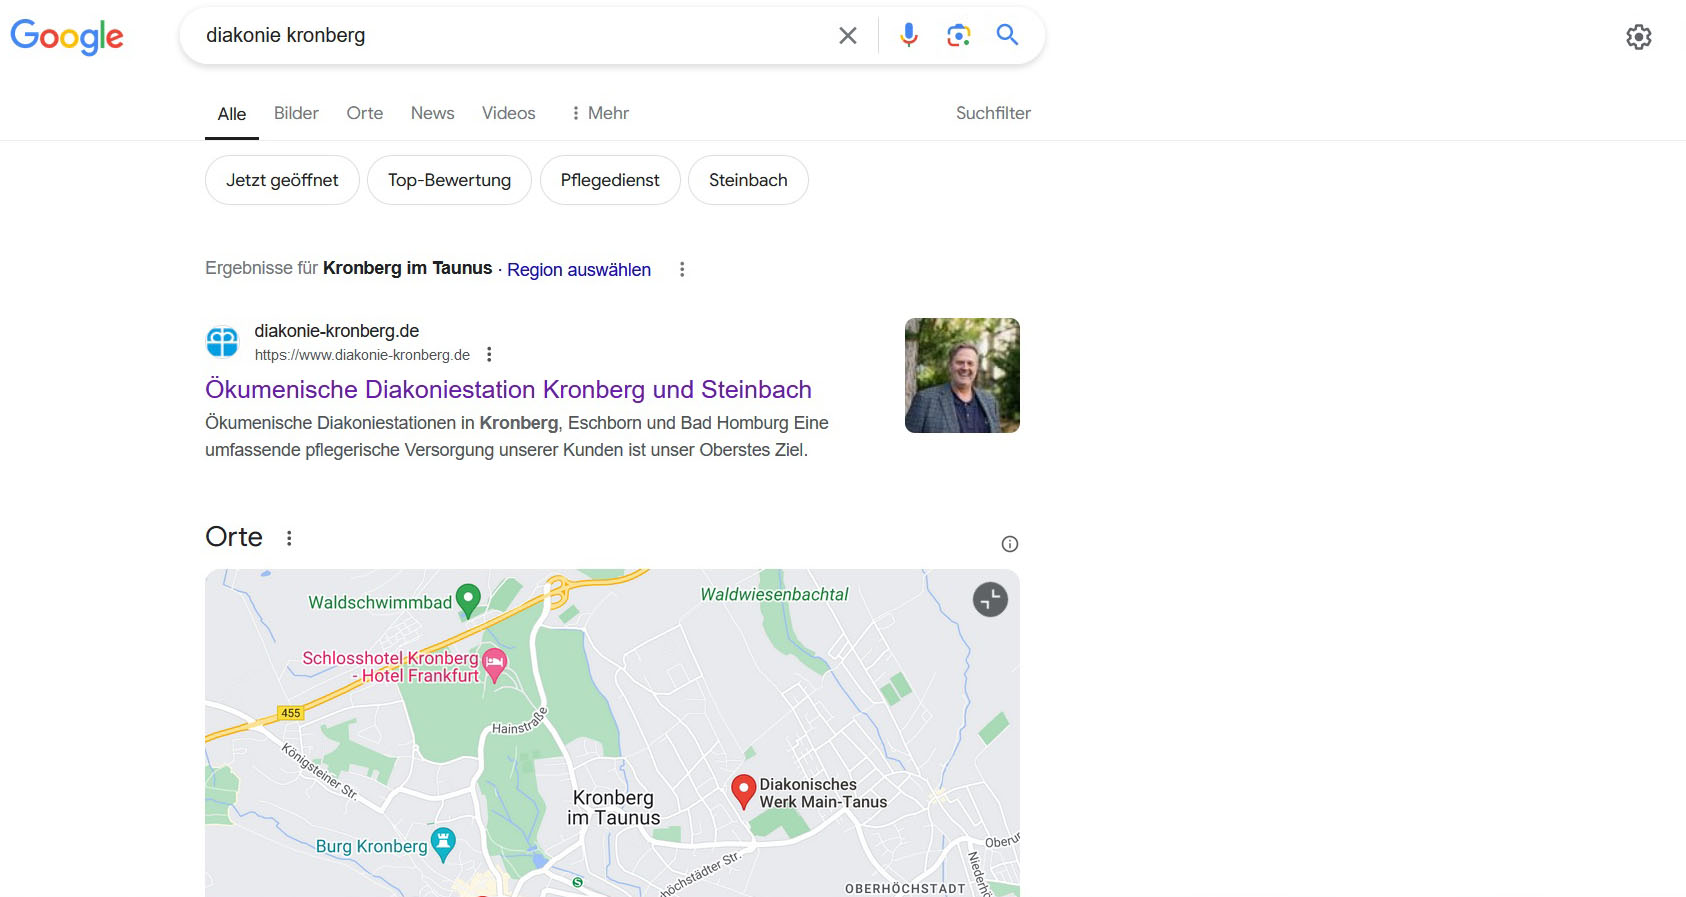Select the Alle tab
Viewport: 1686px width, 897px height.
[x=232, y=114]
